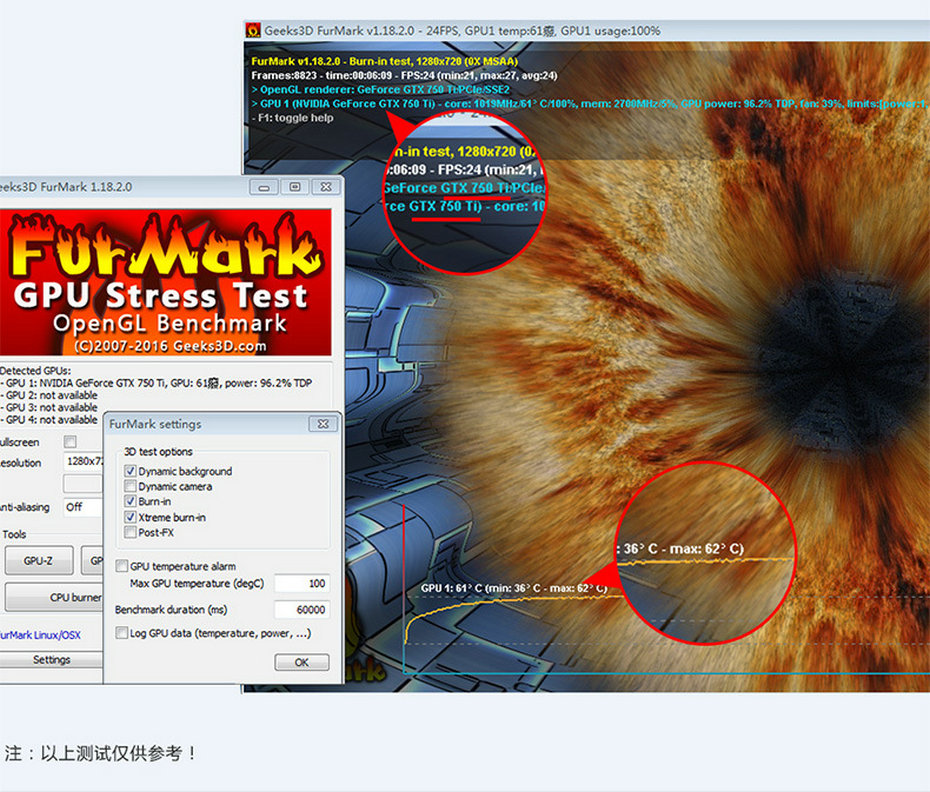Click the 'GPU 1: 61° C' temperature graph label
Viewport: 930px width, 792px height.
point(514,588)
